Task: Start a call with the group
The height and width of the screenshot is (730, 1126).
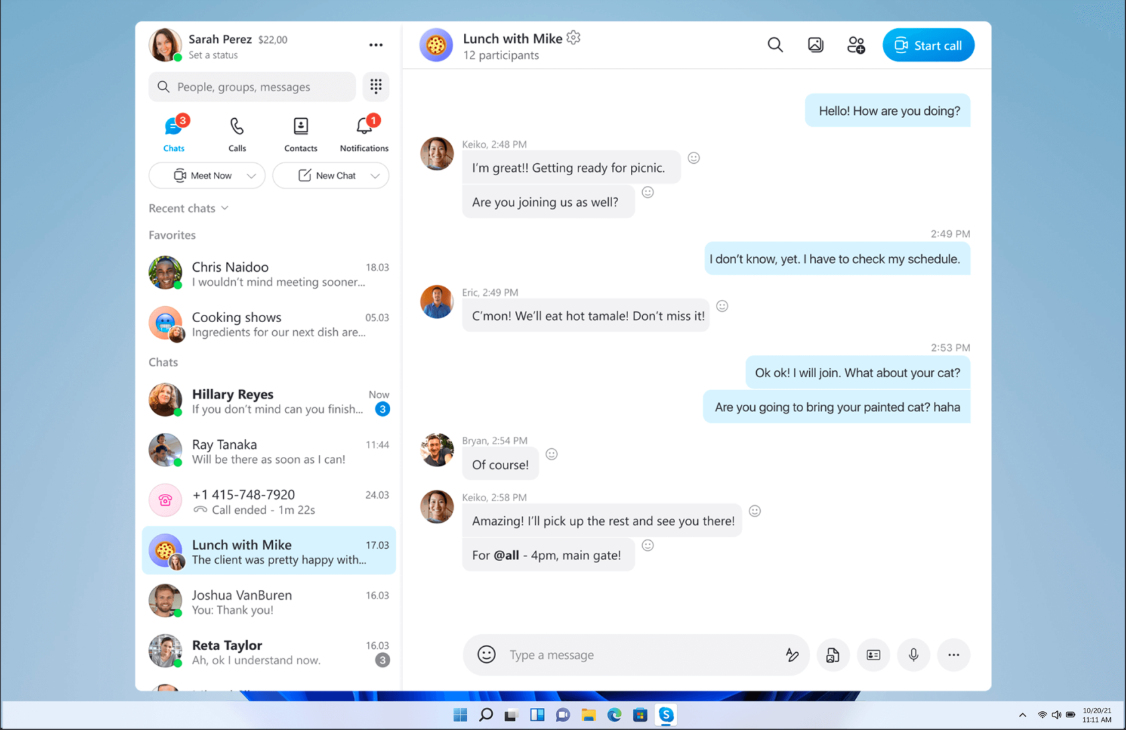Action: click(x=928, y=45)
